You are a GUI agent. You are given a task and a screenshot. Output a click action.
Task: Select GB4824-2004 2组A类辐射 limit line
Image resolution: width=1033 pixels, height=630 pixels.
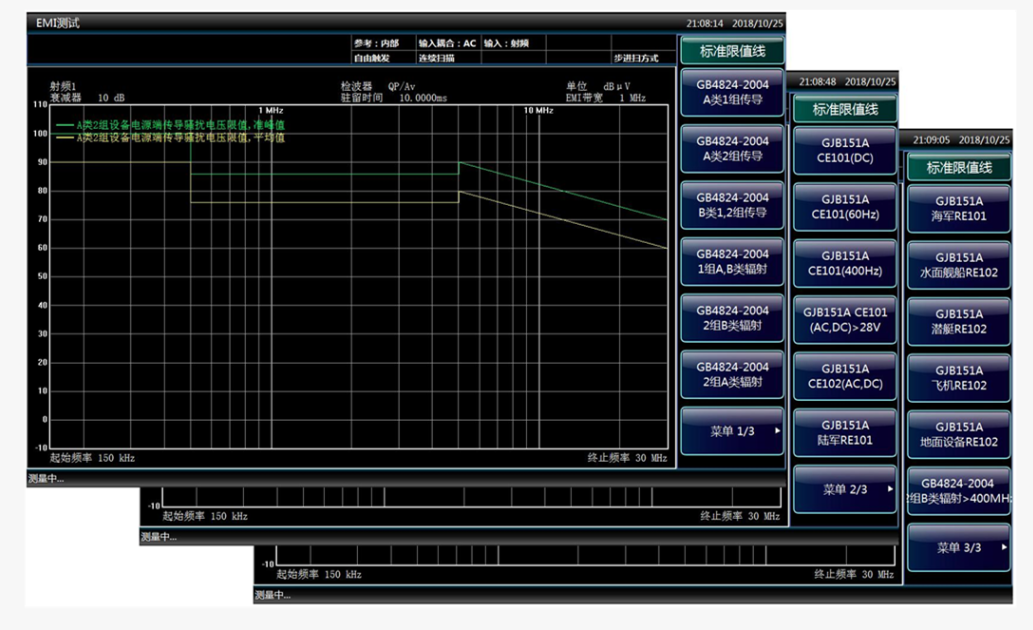click(732, 374)
